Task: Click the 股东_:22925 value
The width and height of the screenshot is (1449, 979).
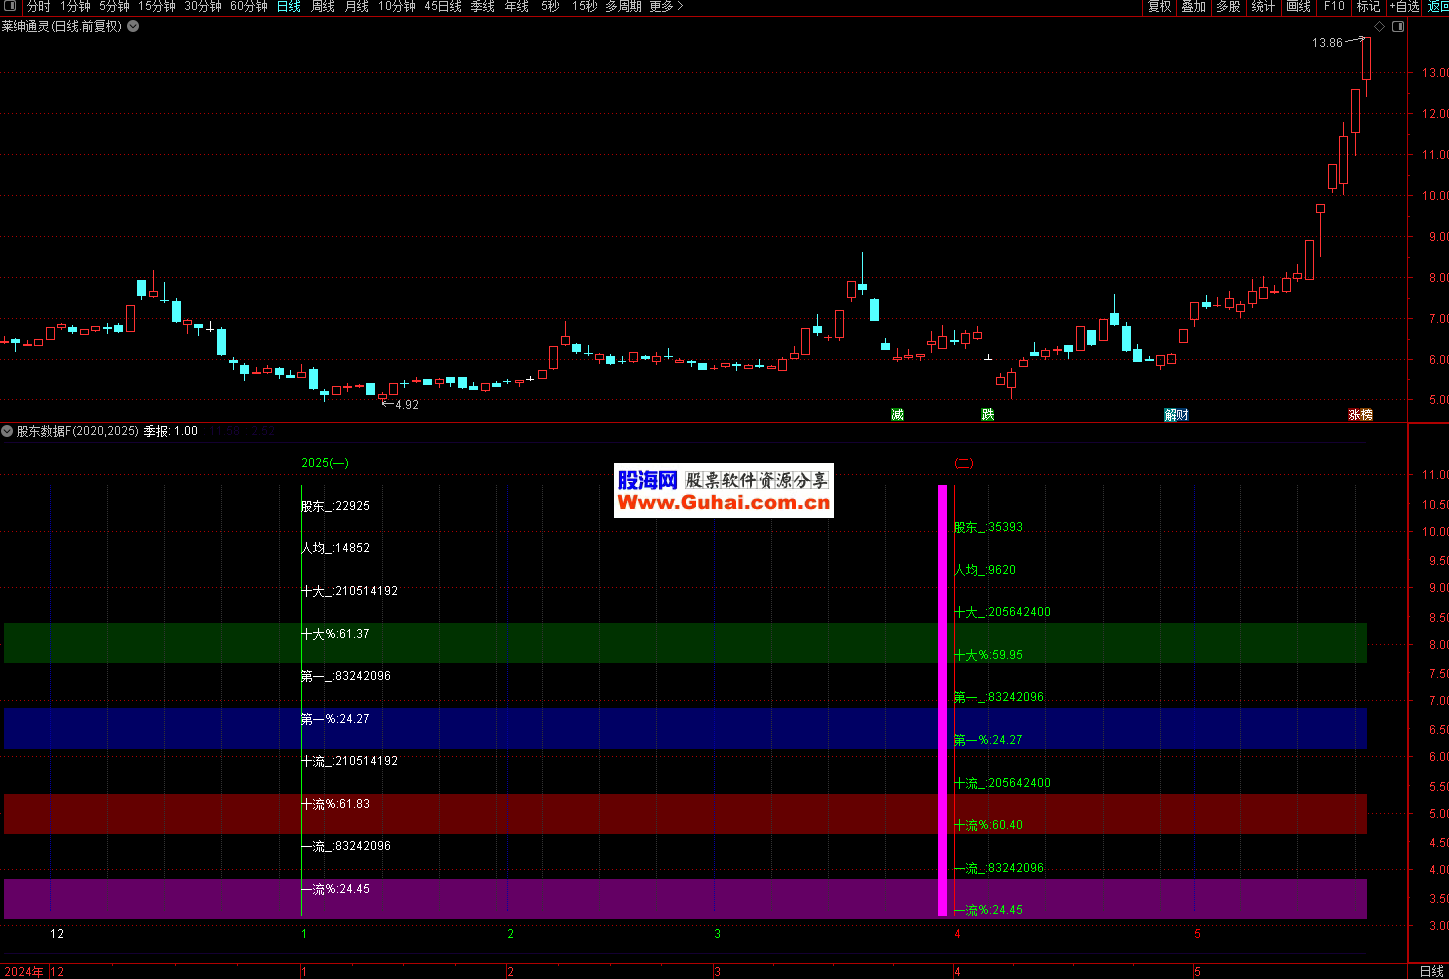Action: pos(335,506)
